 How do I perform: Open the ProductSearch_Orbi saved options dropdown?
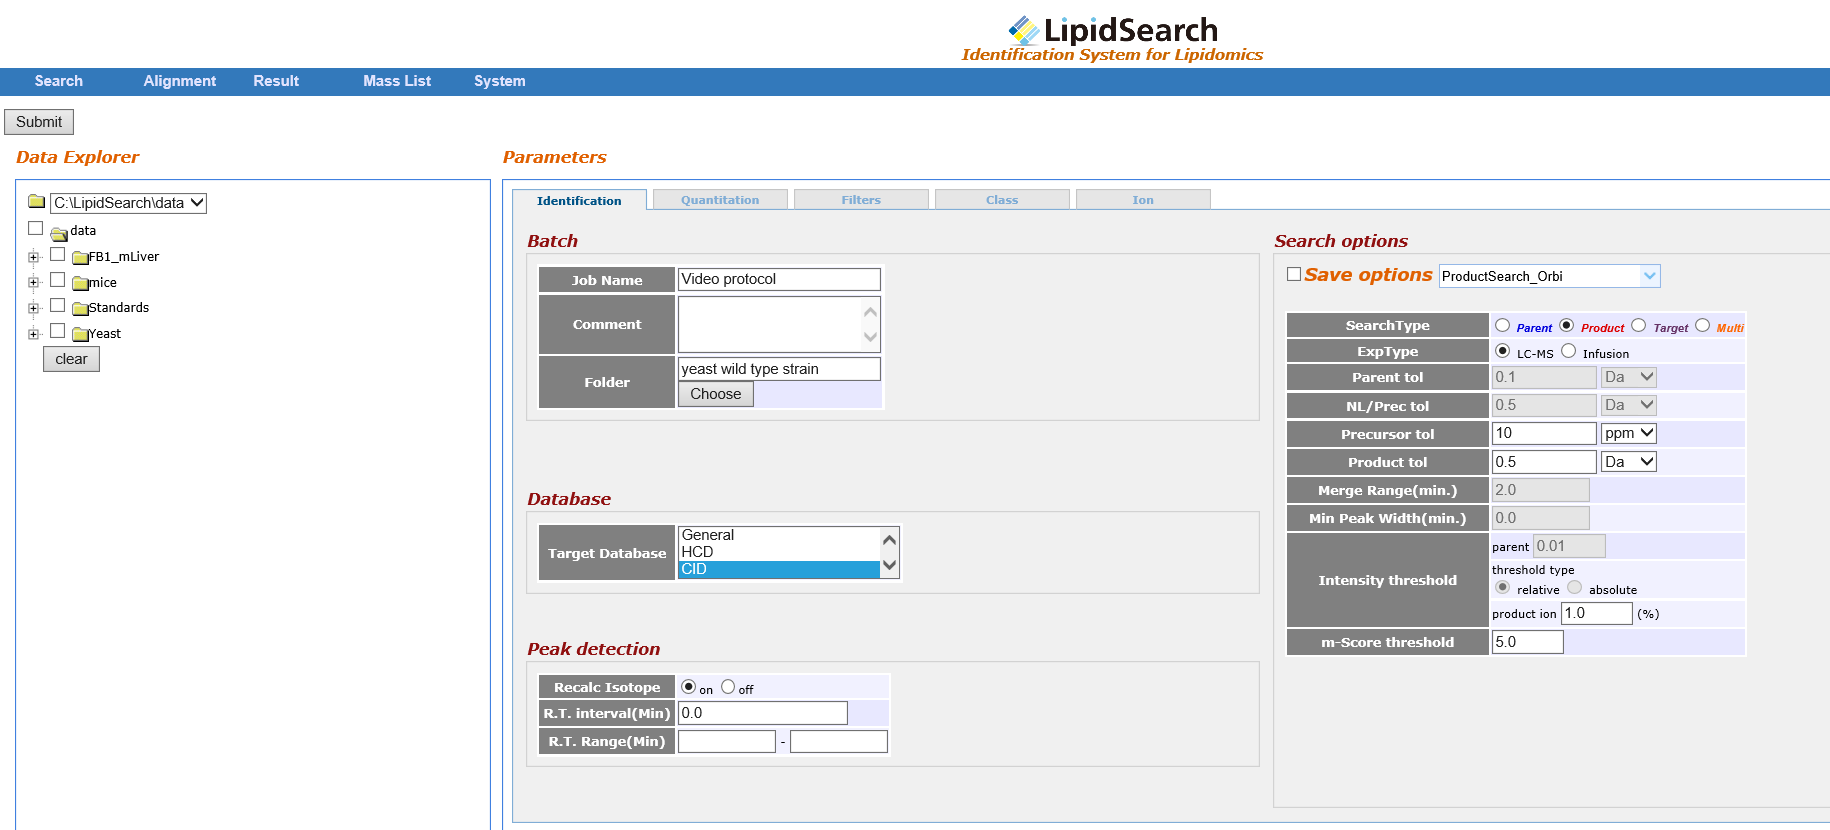click(1549, 276)
